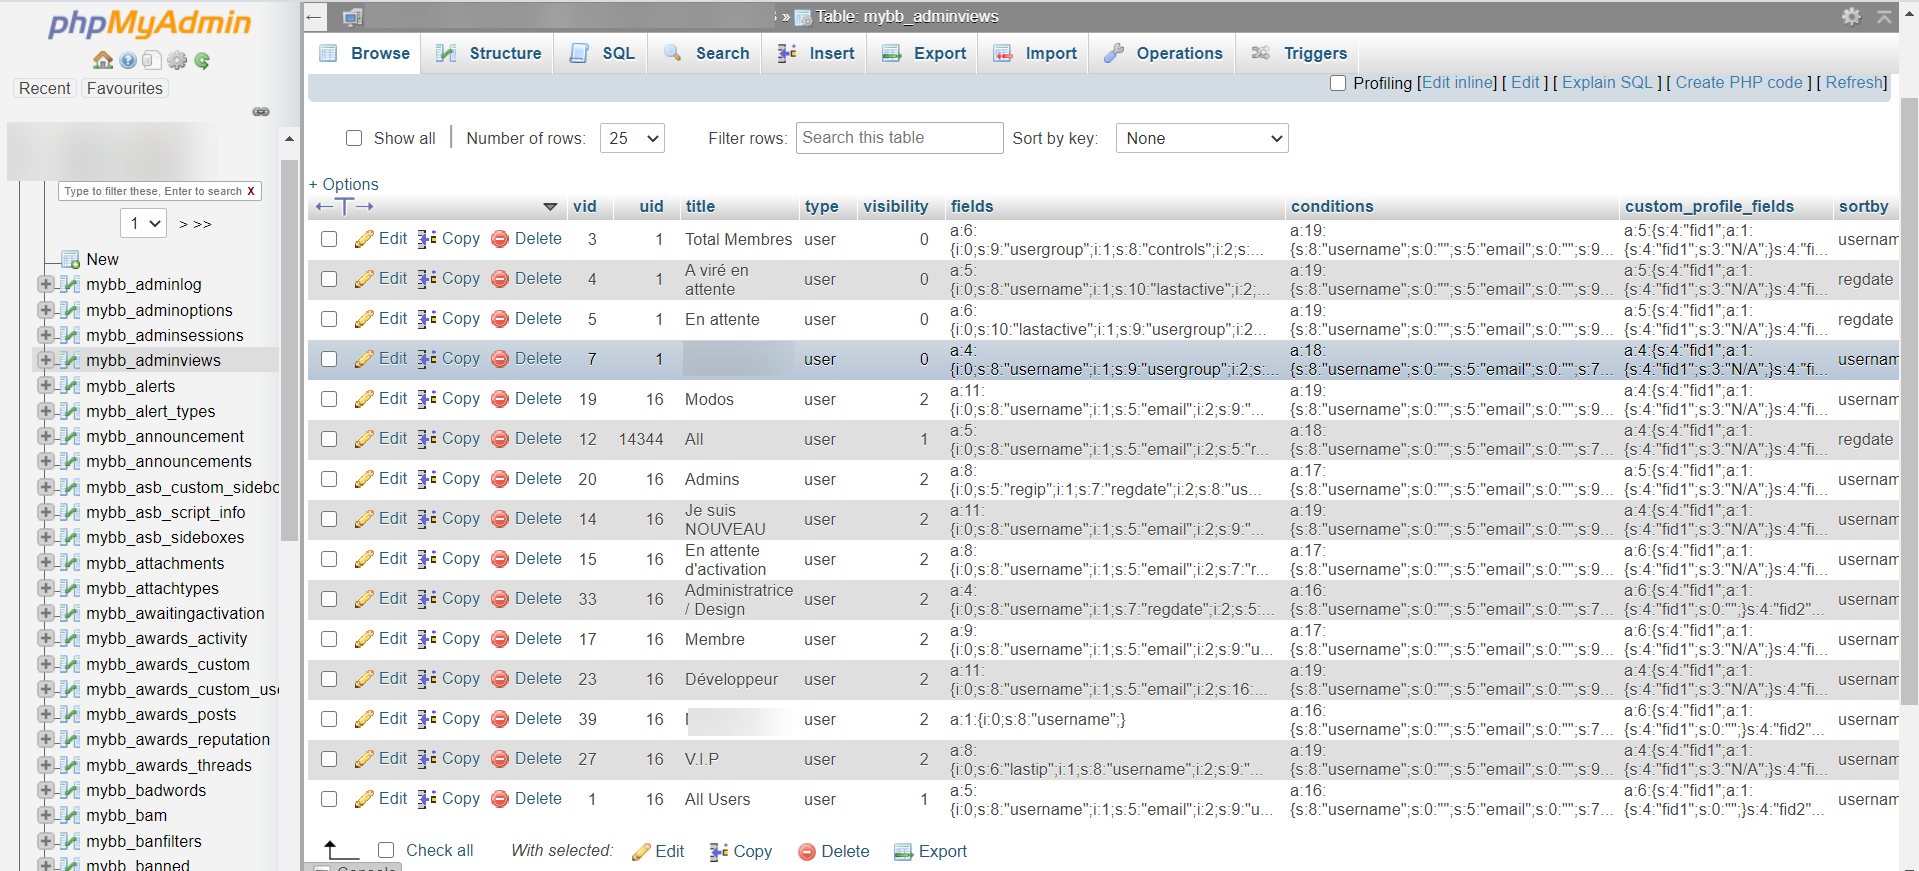Open the Sort by key dropdown
The image size is (1919, 871).
tap(1202, 138)
